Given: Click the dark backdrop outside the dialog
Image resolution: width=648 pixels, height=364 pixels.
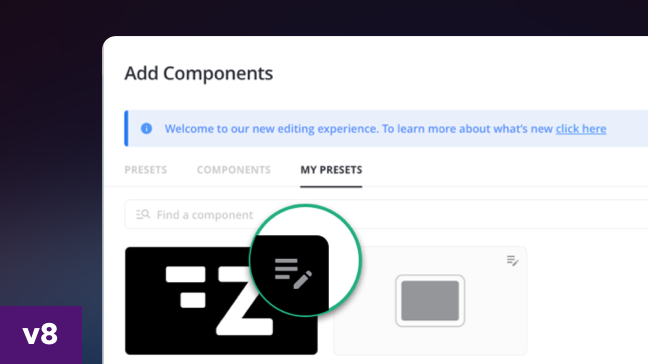Looking at the screenshot, I should [x=50, y=124].
